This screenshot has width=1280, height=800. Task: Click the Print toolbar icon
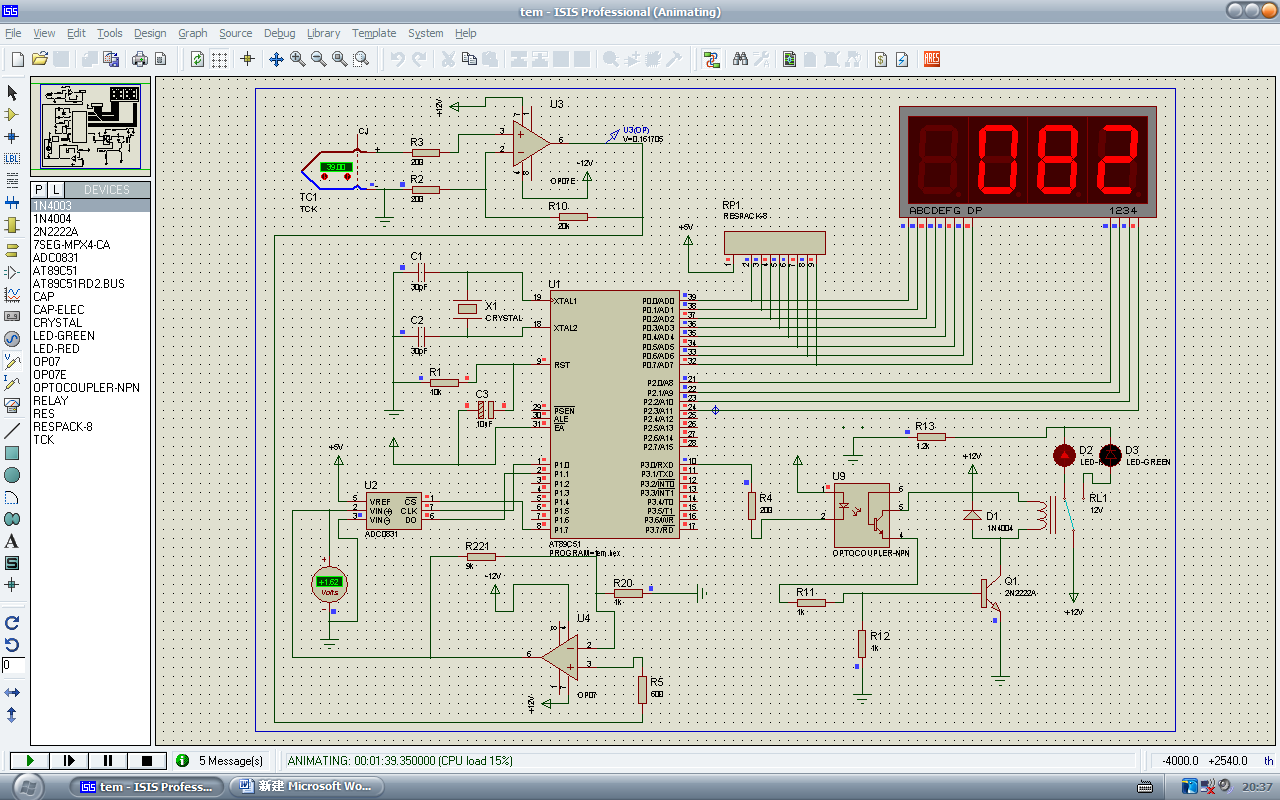click(140, 59)
